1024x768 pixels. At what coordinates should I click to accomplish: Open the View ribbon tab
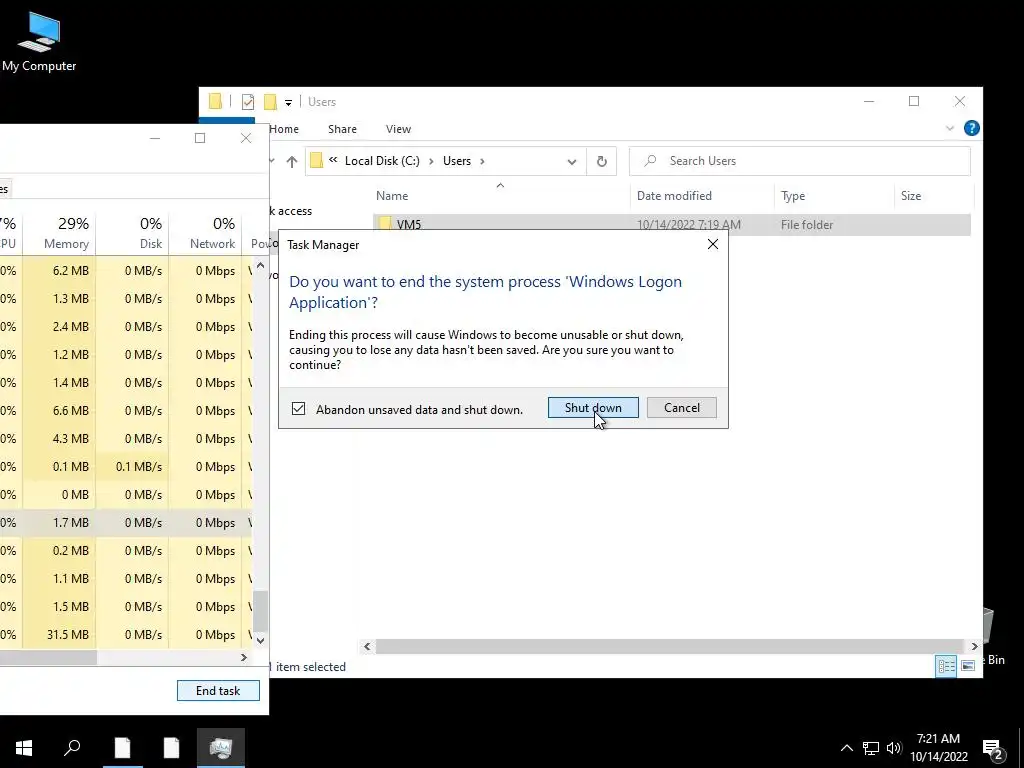tap(398, 129)
